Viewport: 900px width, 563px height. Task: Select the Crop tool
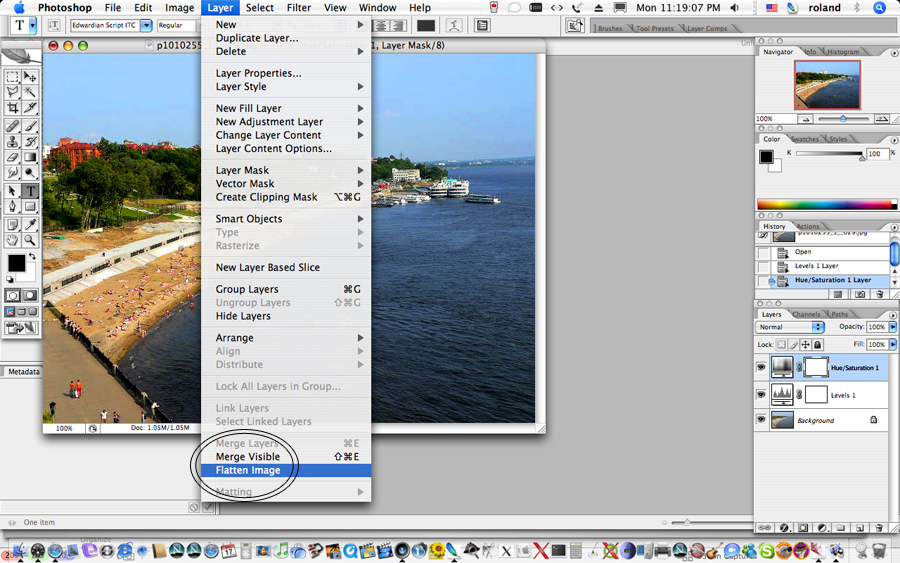coord(13,108)
